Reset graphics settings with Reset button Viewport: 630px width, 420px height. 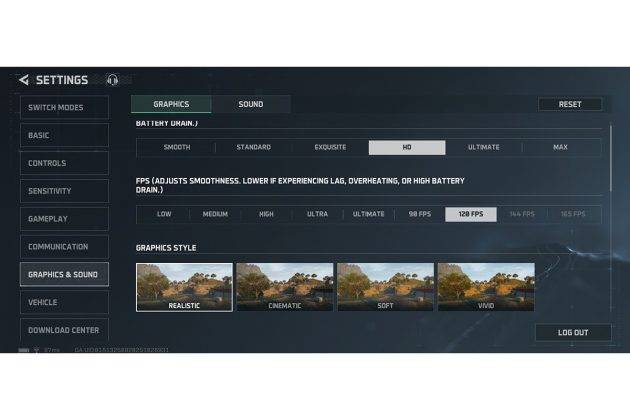tap(570, 104)
